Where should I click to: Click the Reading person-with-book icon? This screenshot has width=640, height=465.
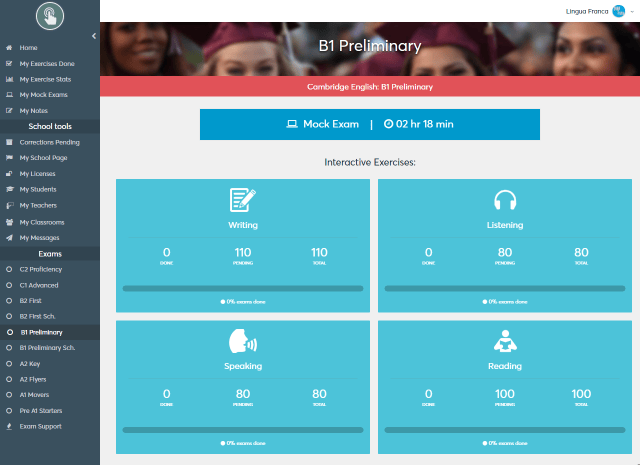pyautogui.click(x=505, y=341)
